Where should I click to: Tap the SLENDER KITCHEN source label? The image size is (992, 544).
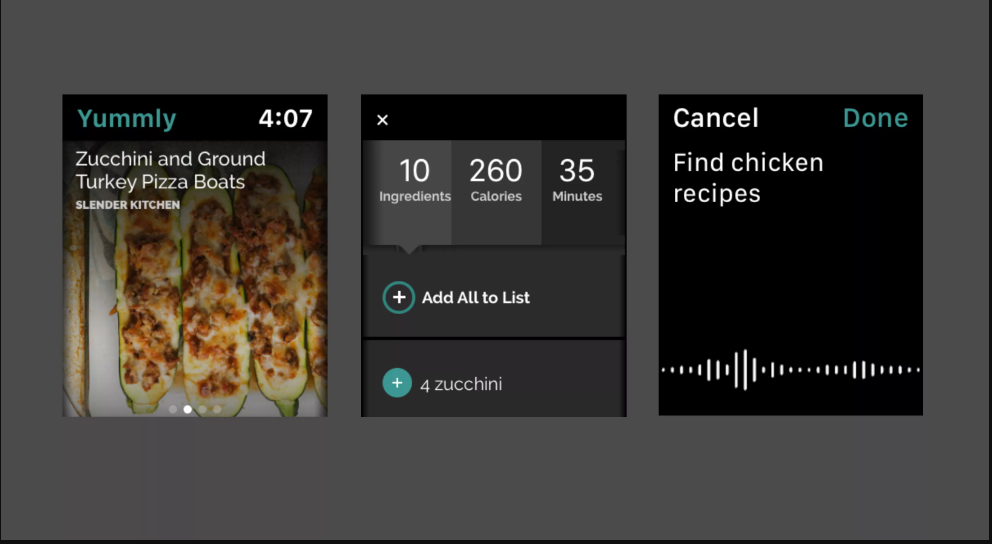pos(128,205)
